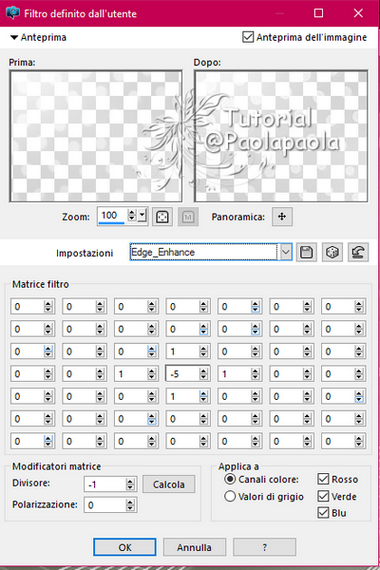Select the Valori di grigio radio button
Image resolution: width=380 pixels, height=570 pixels.
point(230,496)
